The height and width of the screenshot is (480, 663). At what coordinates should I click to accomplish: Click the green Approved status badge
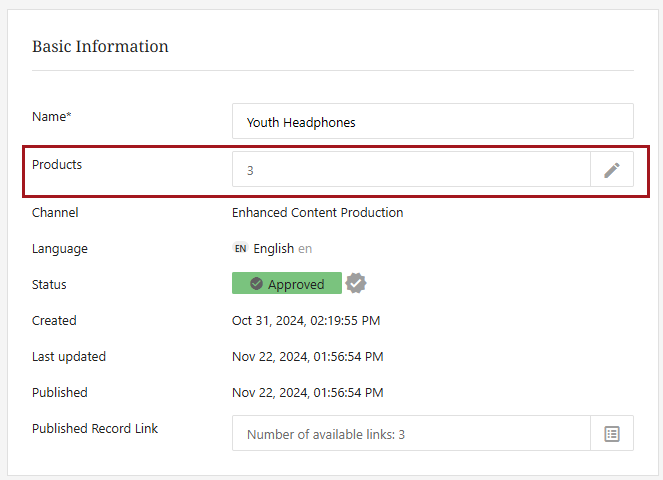click(287, 284)
